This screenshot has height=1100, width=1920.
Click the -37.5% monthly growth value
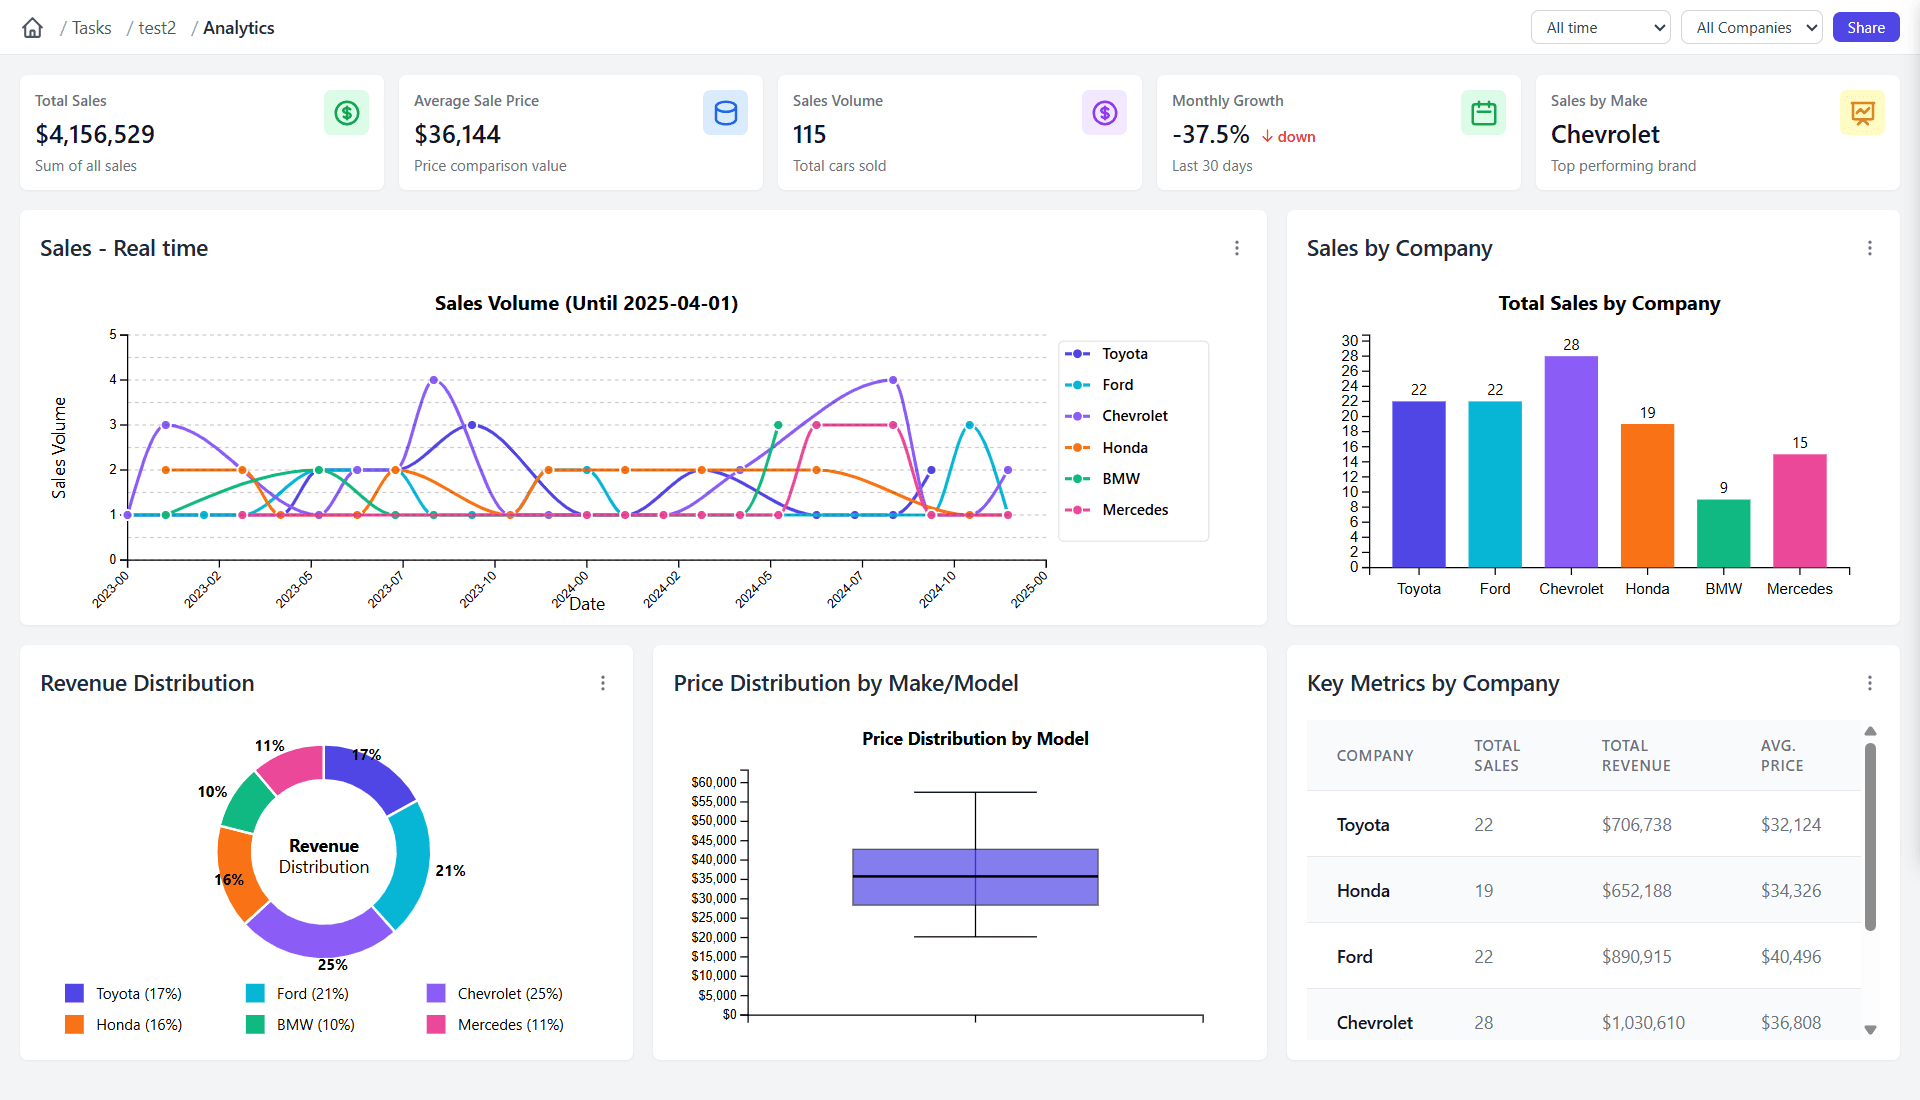1210,134
